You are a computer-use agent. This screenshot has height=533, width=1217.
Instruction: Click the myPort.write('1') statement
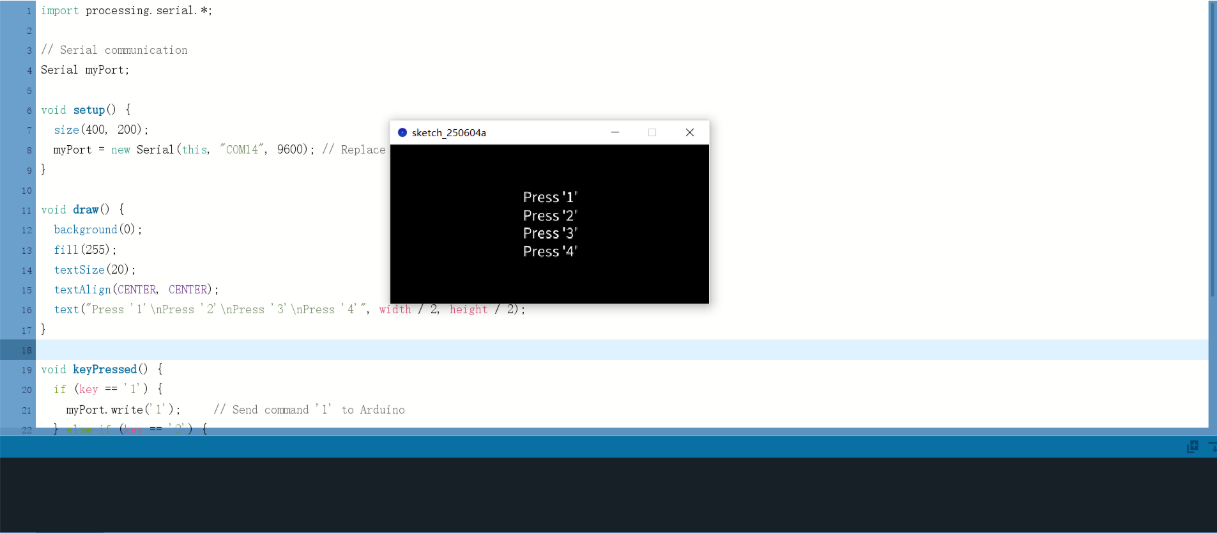pos(124,410)
